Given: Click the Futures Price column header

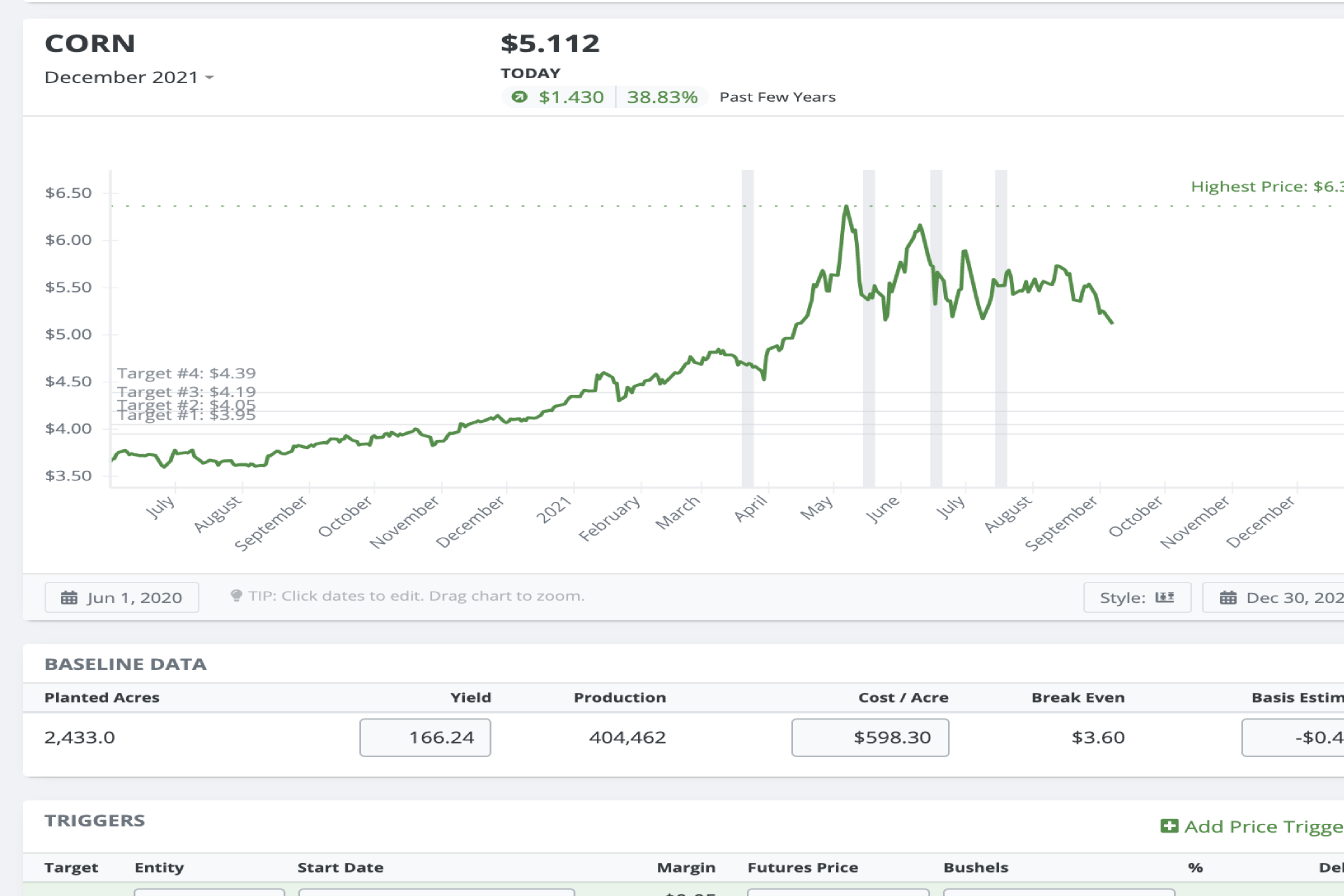Looking at the screenshot, I should pos(802,867).
